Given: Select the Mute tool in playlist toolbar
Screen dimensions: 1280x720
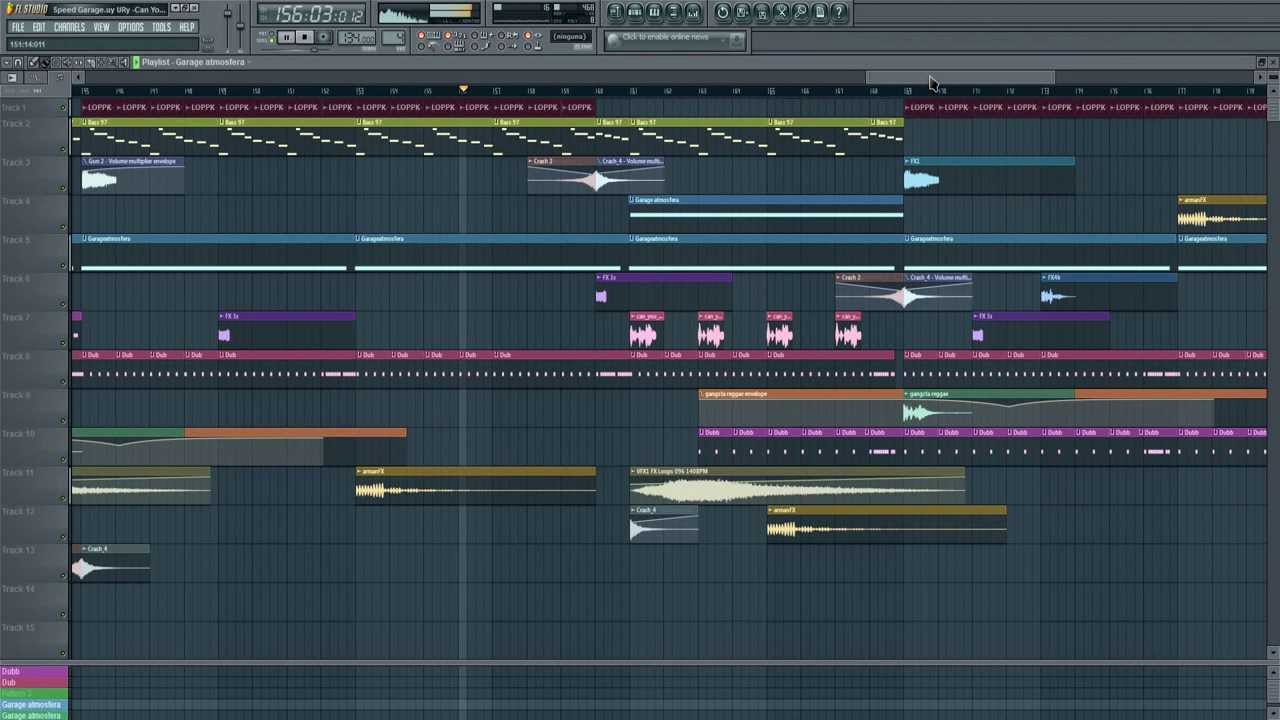Looking at the screenshot, I should pyautogui.click(x=67, y=62).
